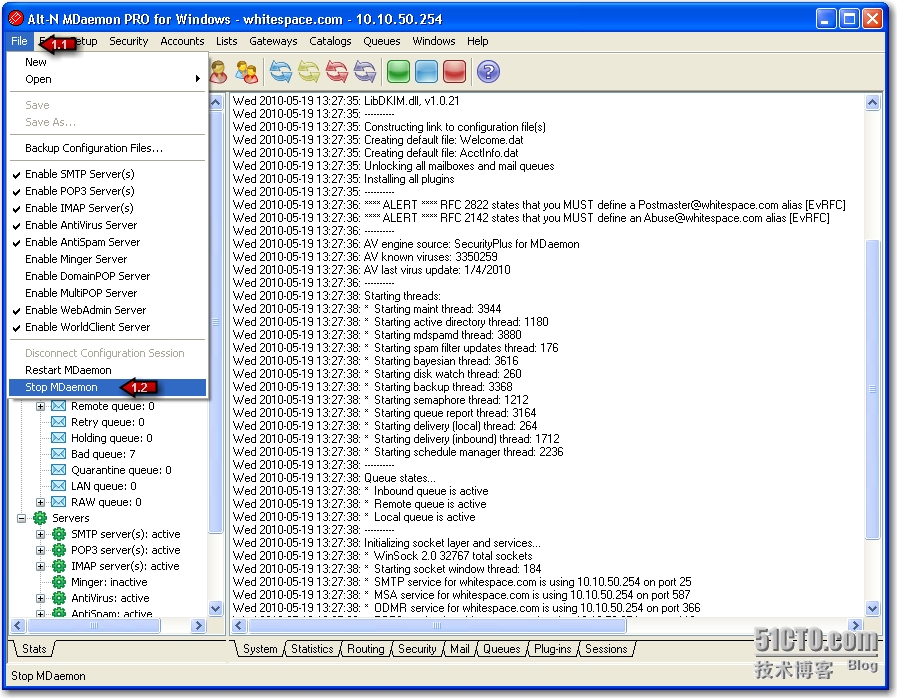Click the POP3 server gear icon

coord(59,550)
